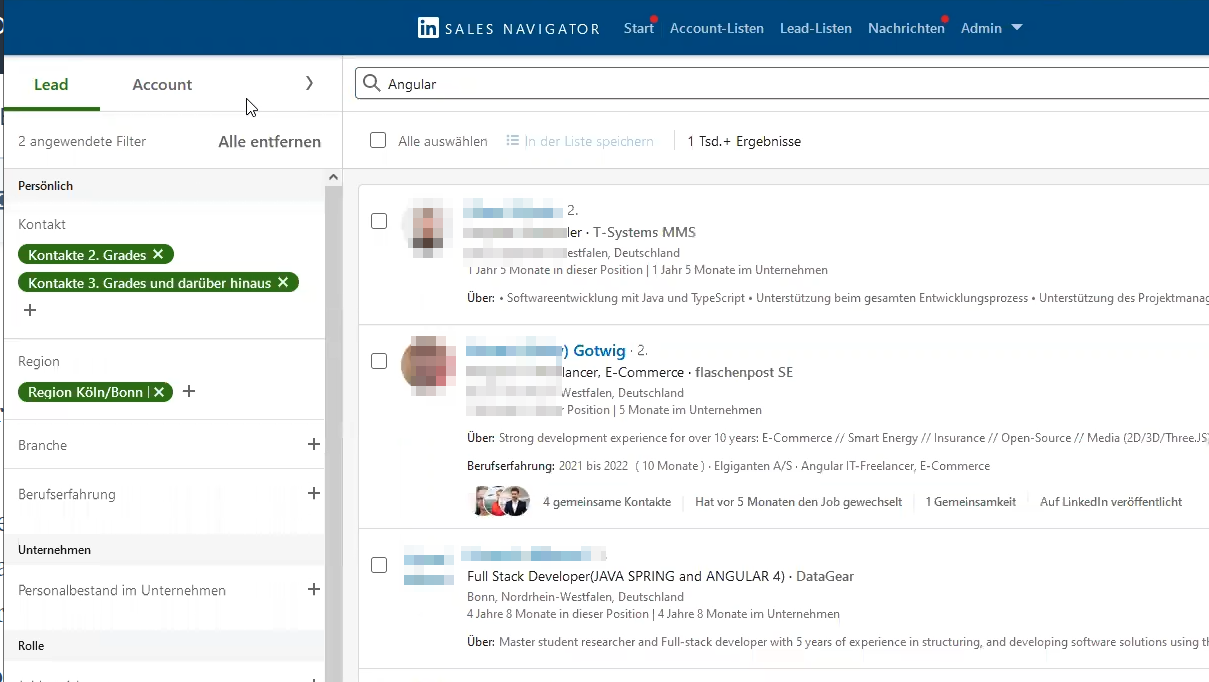Viewport: 1209px width, 682px height.
Task: Switch to the Lead tab
Action: click(51, 84)
